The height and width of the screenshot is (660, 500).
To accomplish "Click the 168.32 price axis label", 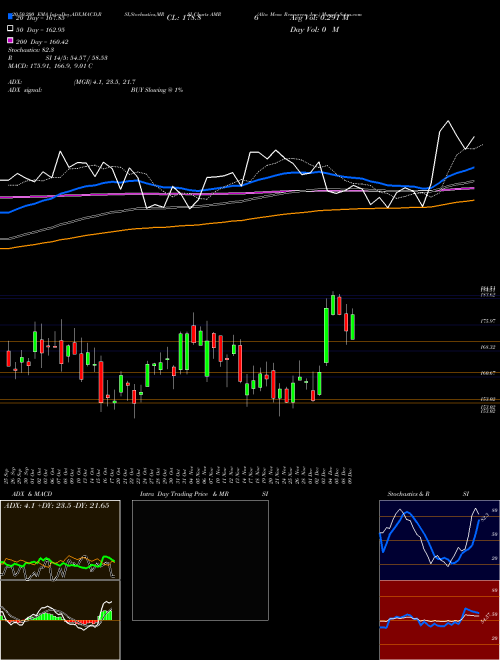I will (488, 347).
